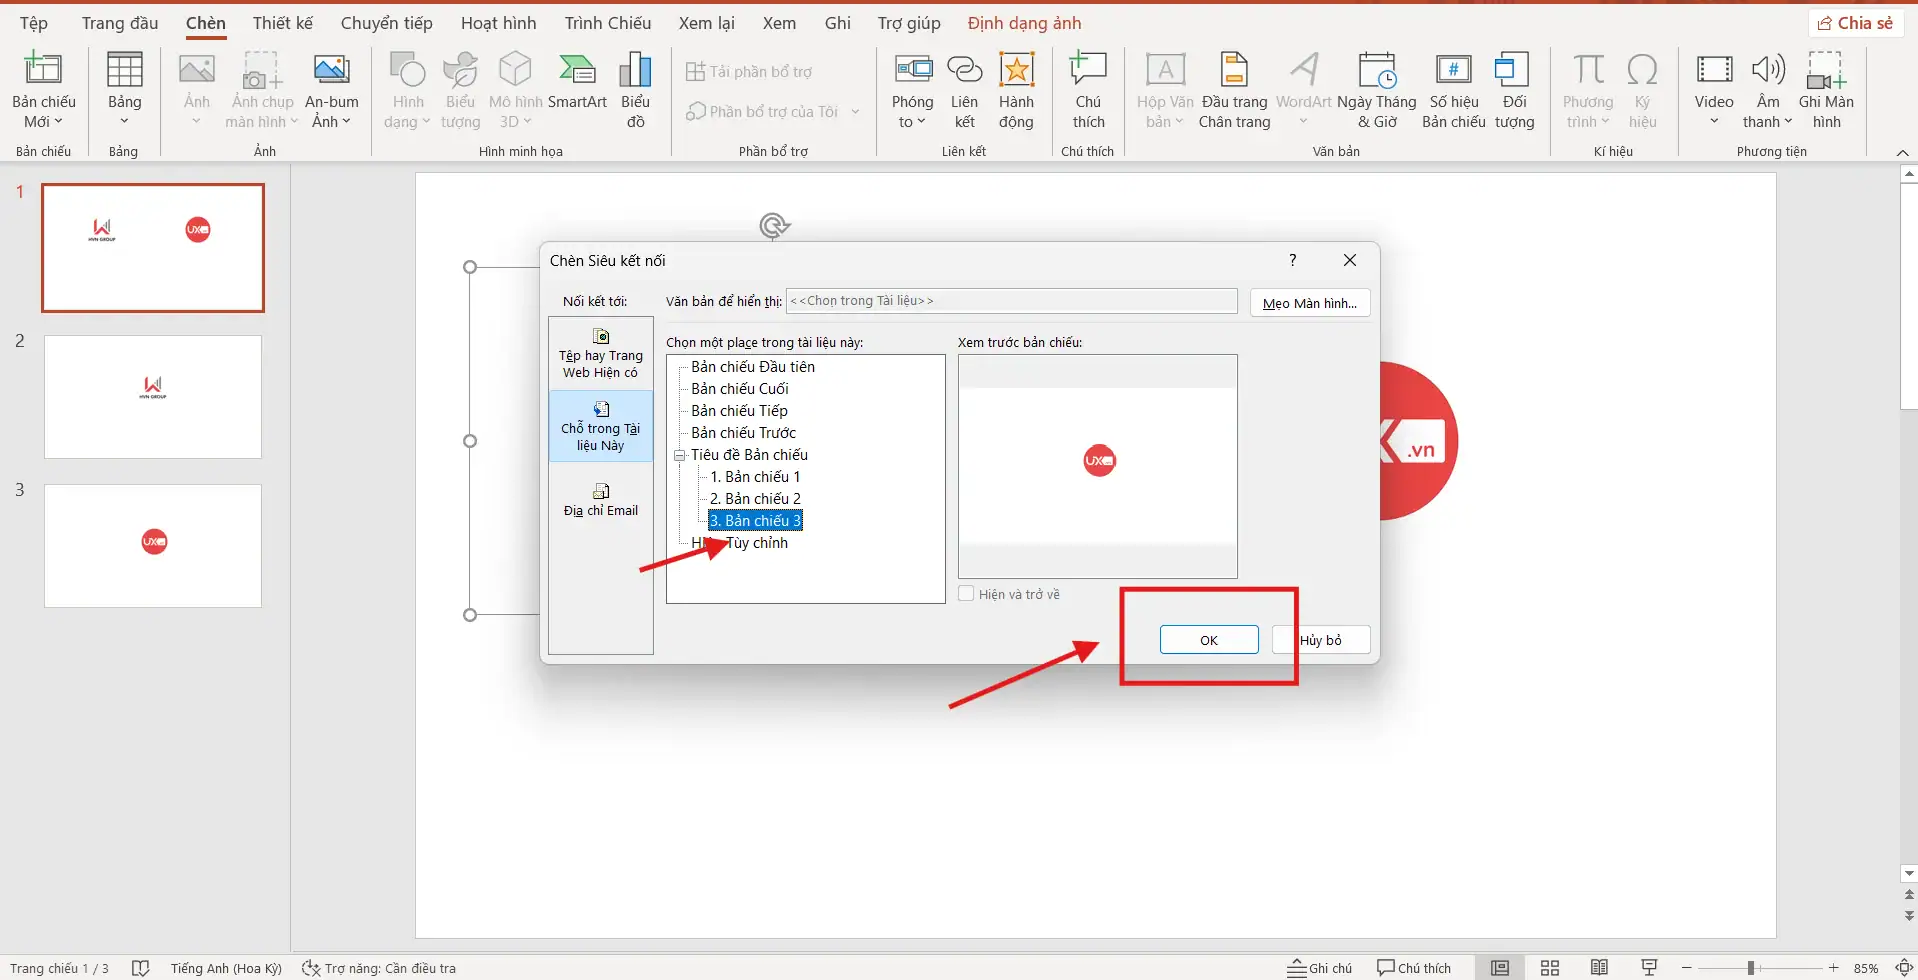Collapse the Tiêu đề Bản chiếu tree

680,455
